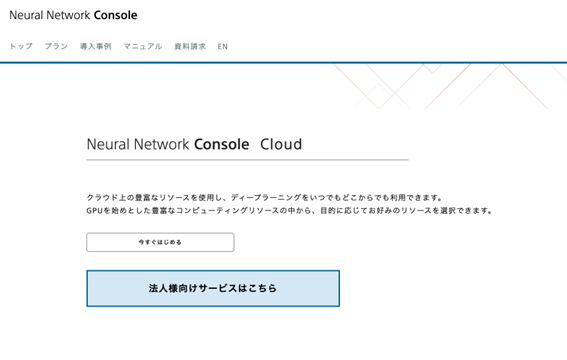Select the Neural Network Console Cloud heading

[x=194, y=144]
